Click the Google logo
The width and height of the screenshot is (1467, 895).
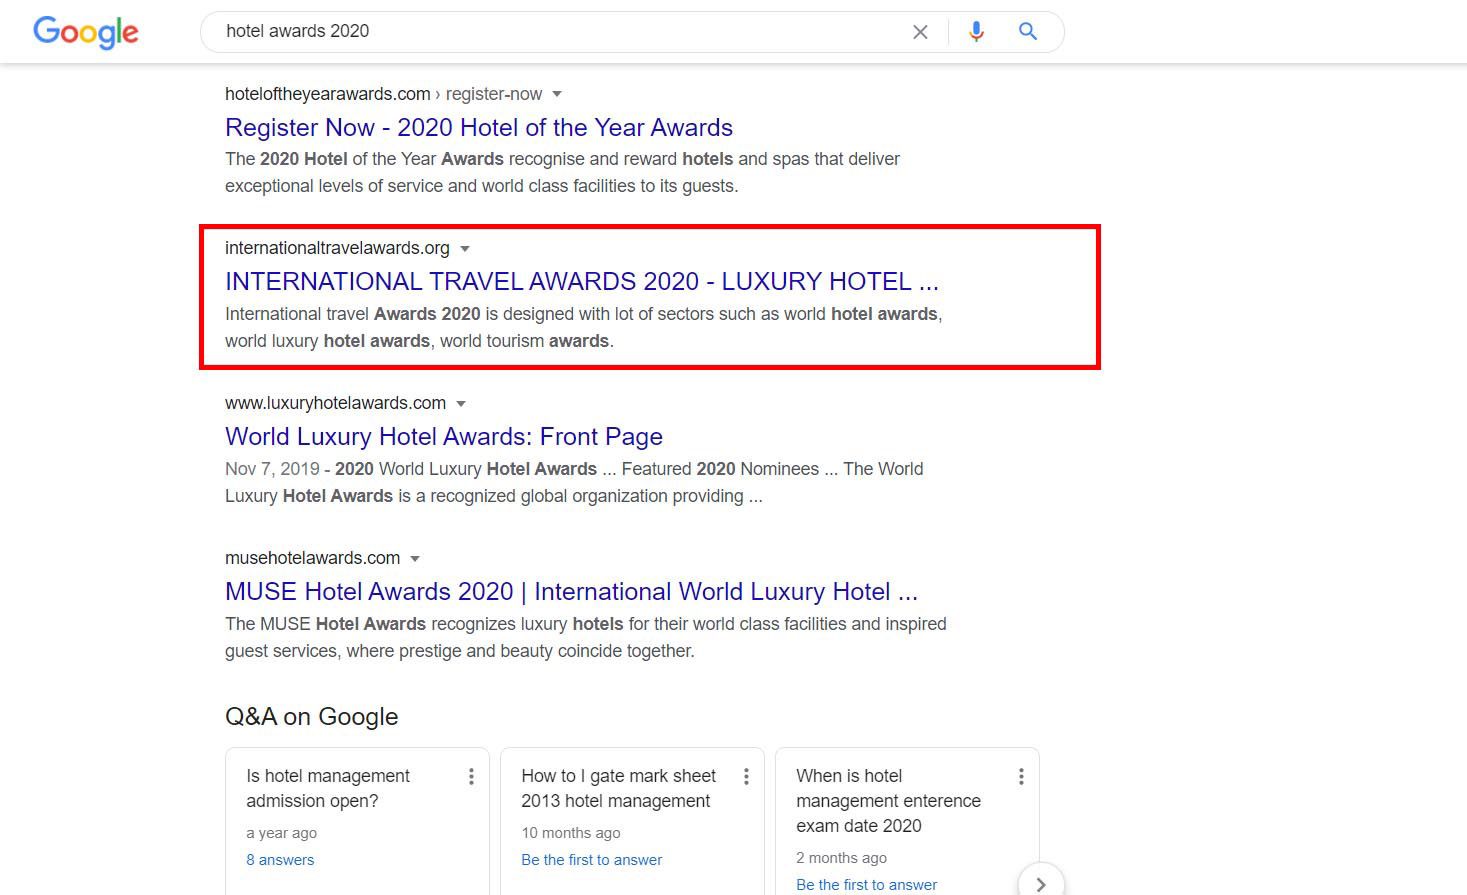[86, 32]
